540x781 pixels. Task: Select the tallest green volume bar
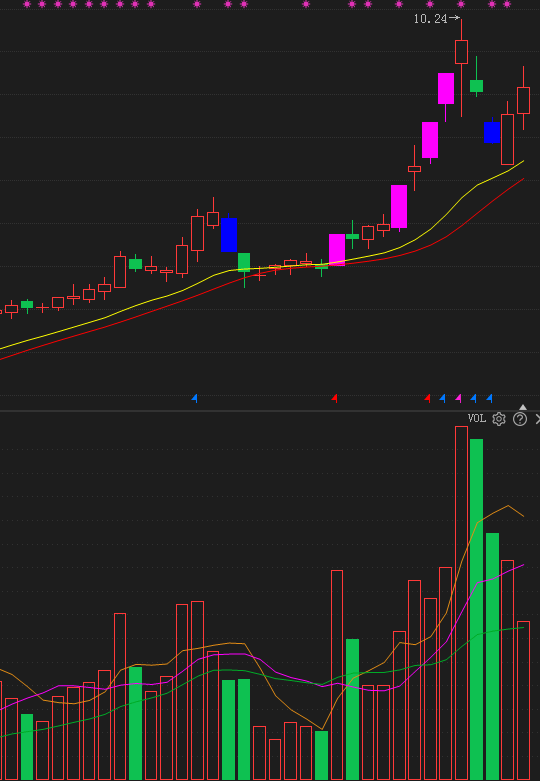(x=477, y=610)
